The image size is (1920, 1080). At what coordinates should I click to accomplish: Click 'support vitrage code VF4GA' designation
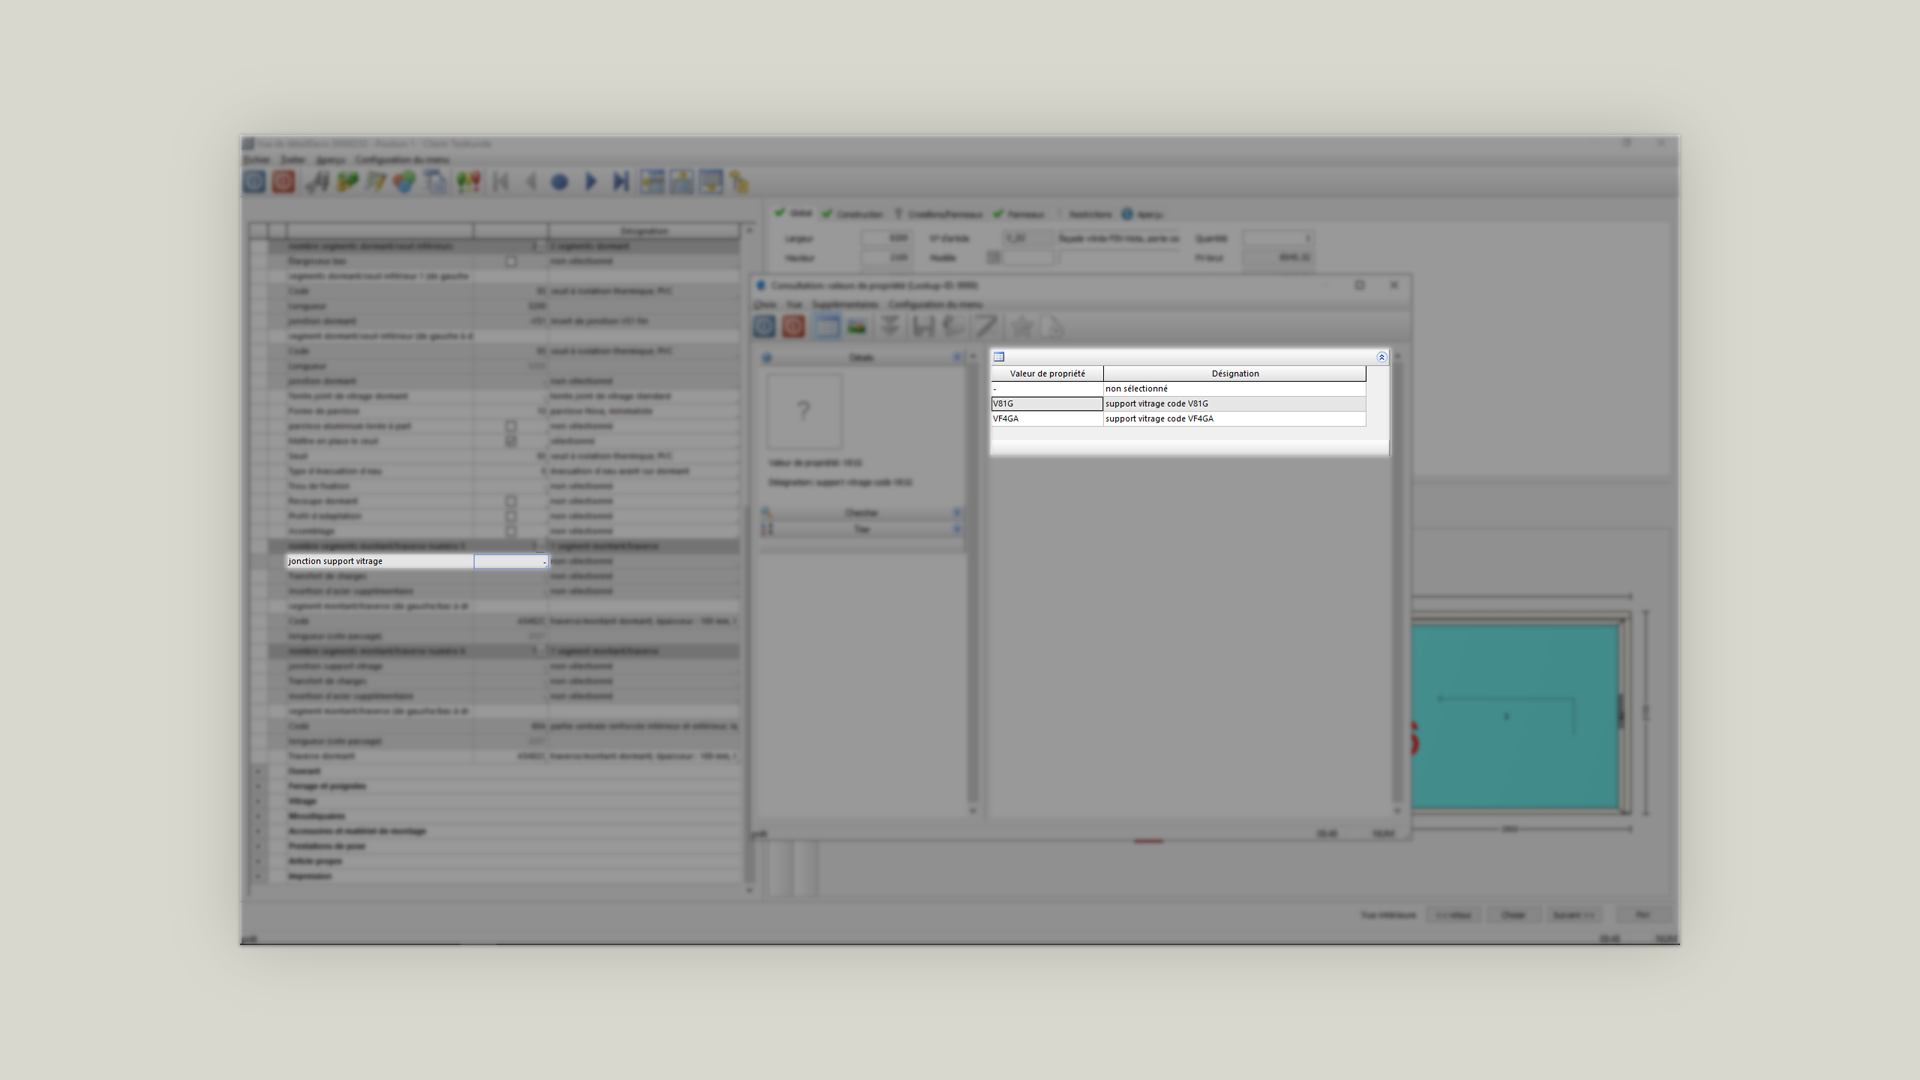1235,419
